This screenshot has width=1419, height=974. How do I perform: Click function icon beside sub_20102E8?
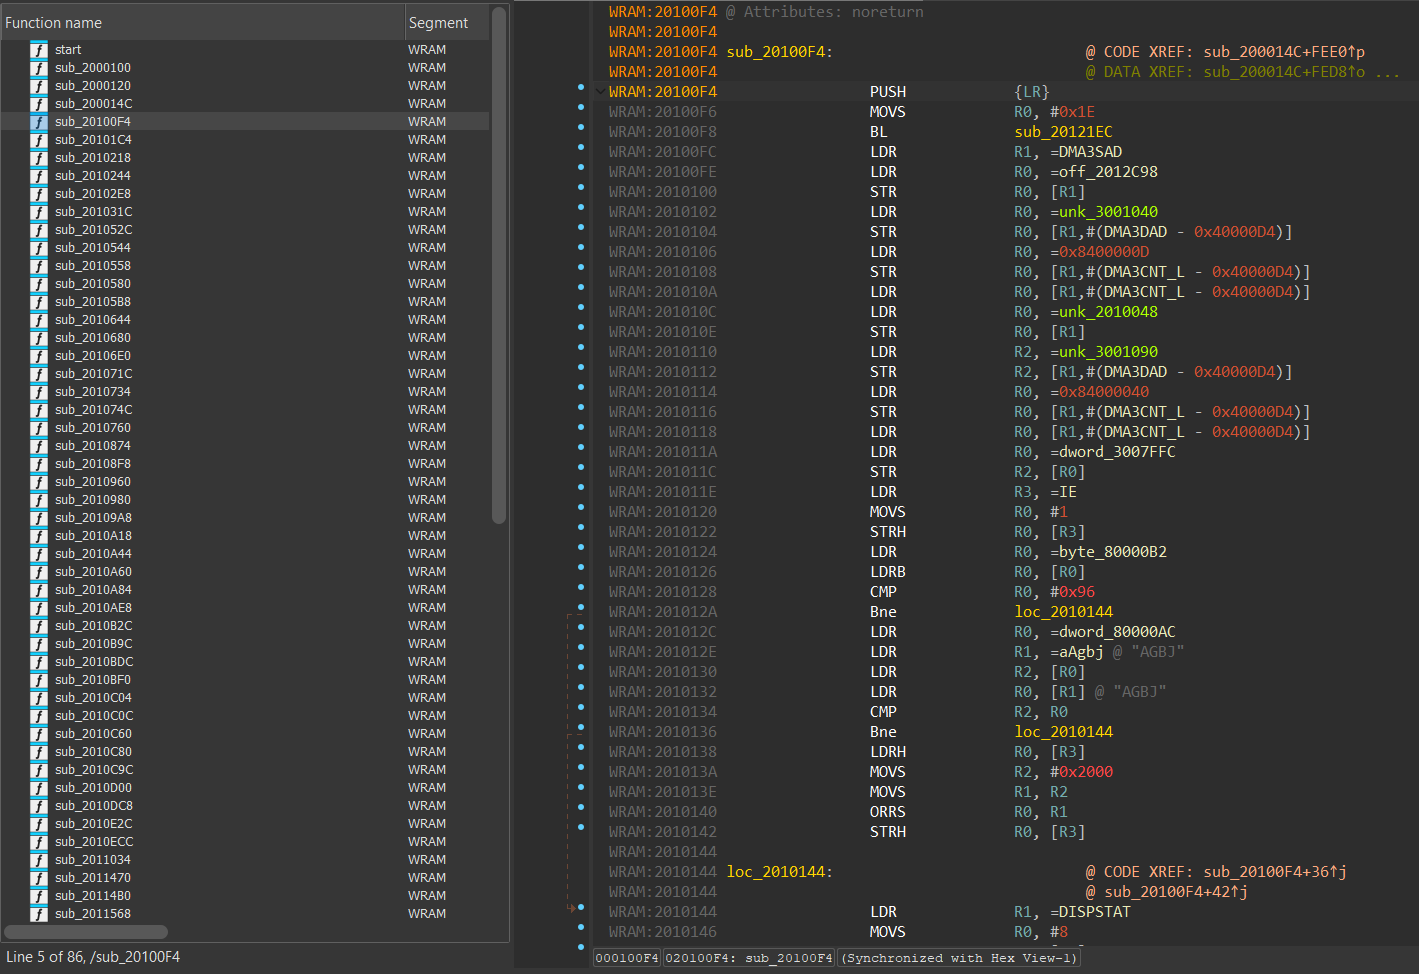click(x=39, y=194)
